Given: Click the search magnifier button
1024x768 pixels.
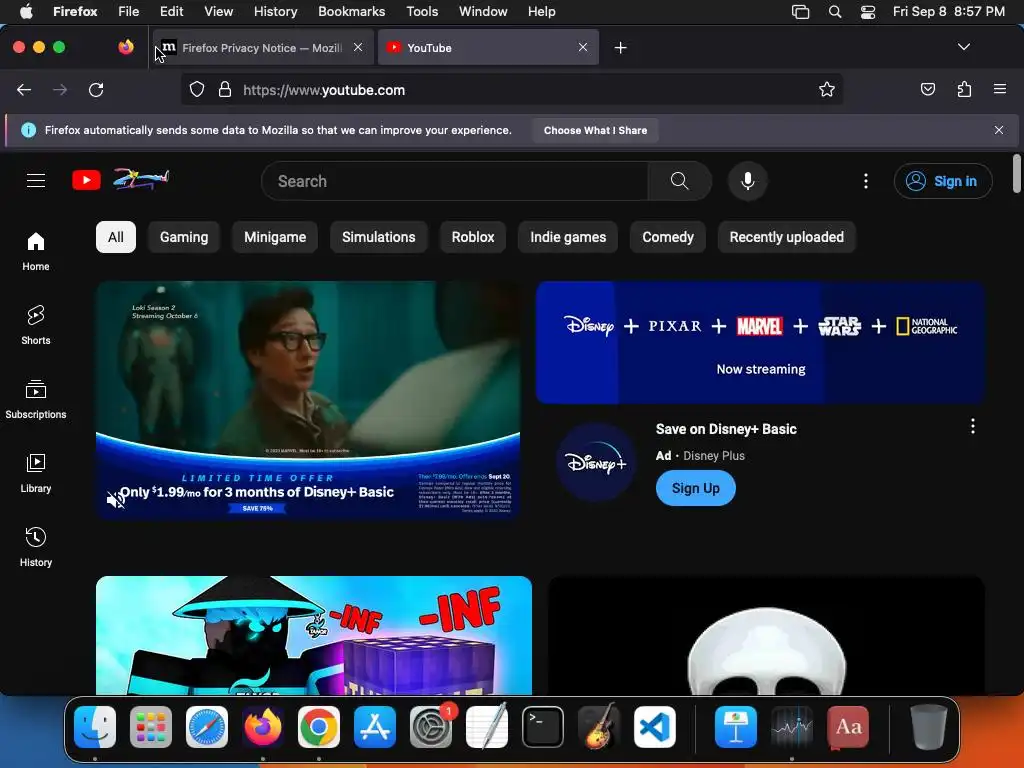Looking at the screenshot, I should point(679,181).
